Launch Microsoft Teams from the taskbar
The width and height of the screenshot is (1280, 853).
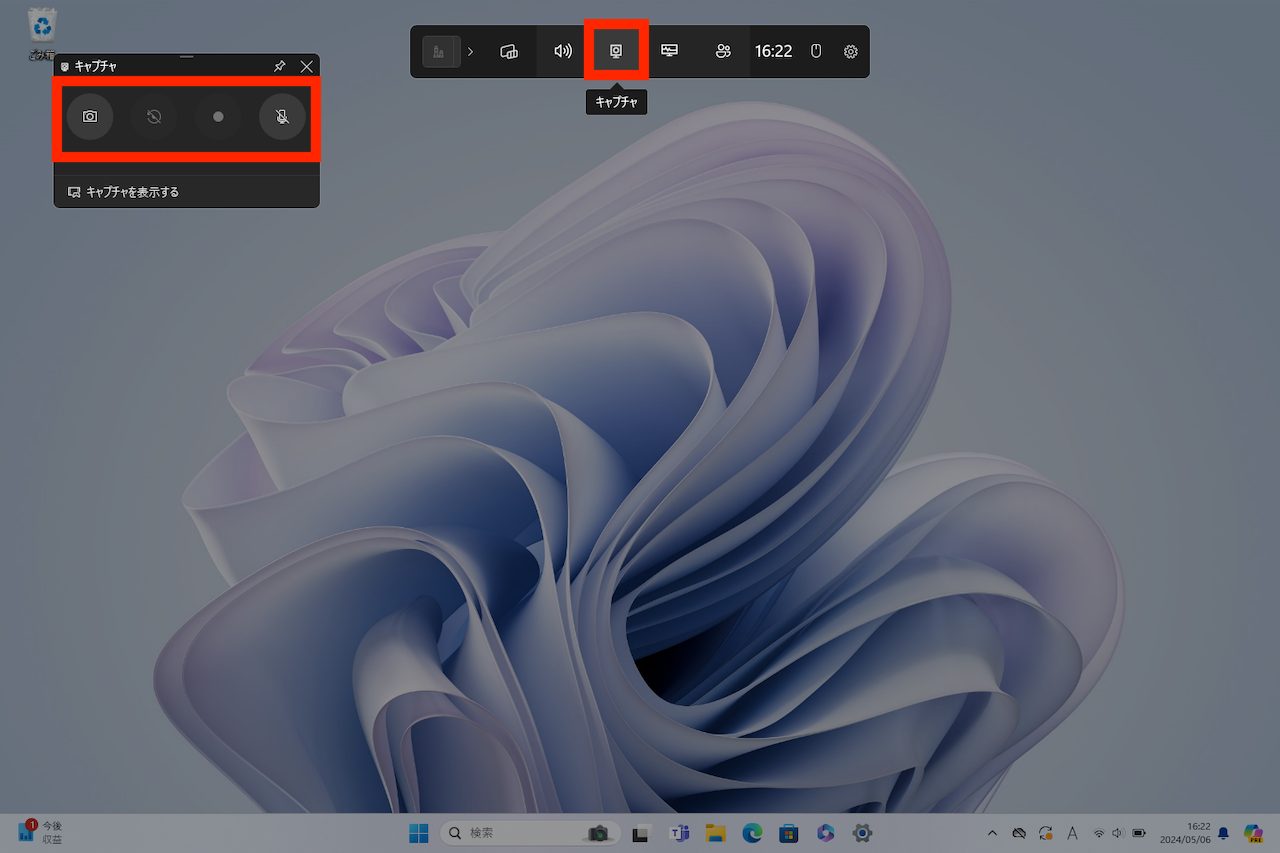[679, 832]
